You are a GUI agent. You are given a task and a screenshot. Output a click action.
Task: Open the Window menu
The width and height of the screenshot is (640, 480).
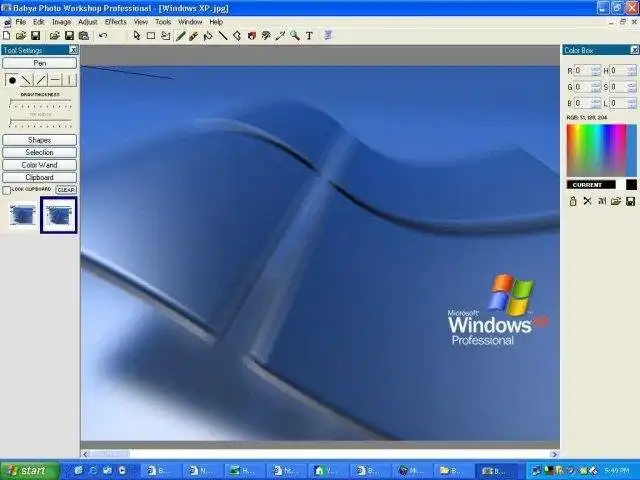coord(190,22)
